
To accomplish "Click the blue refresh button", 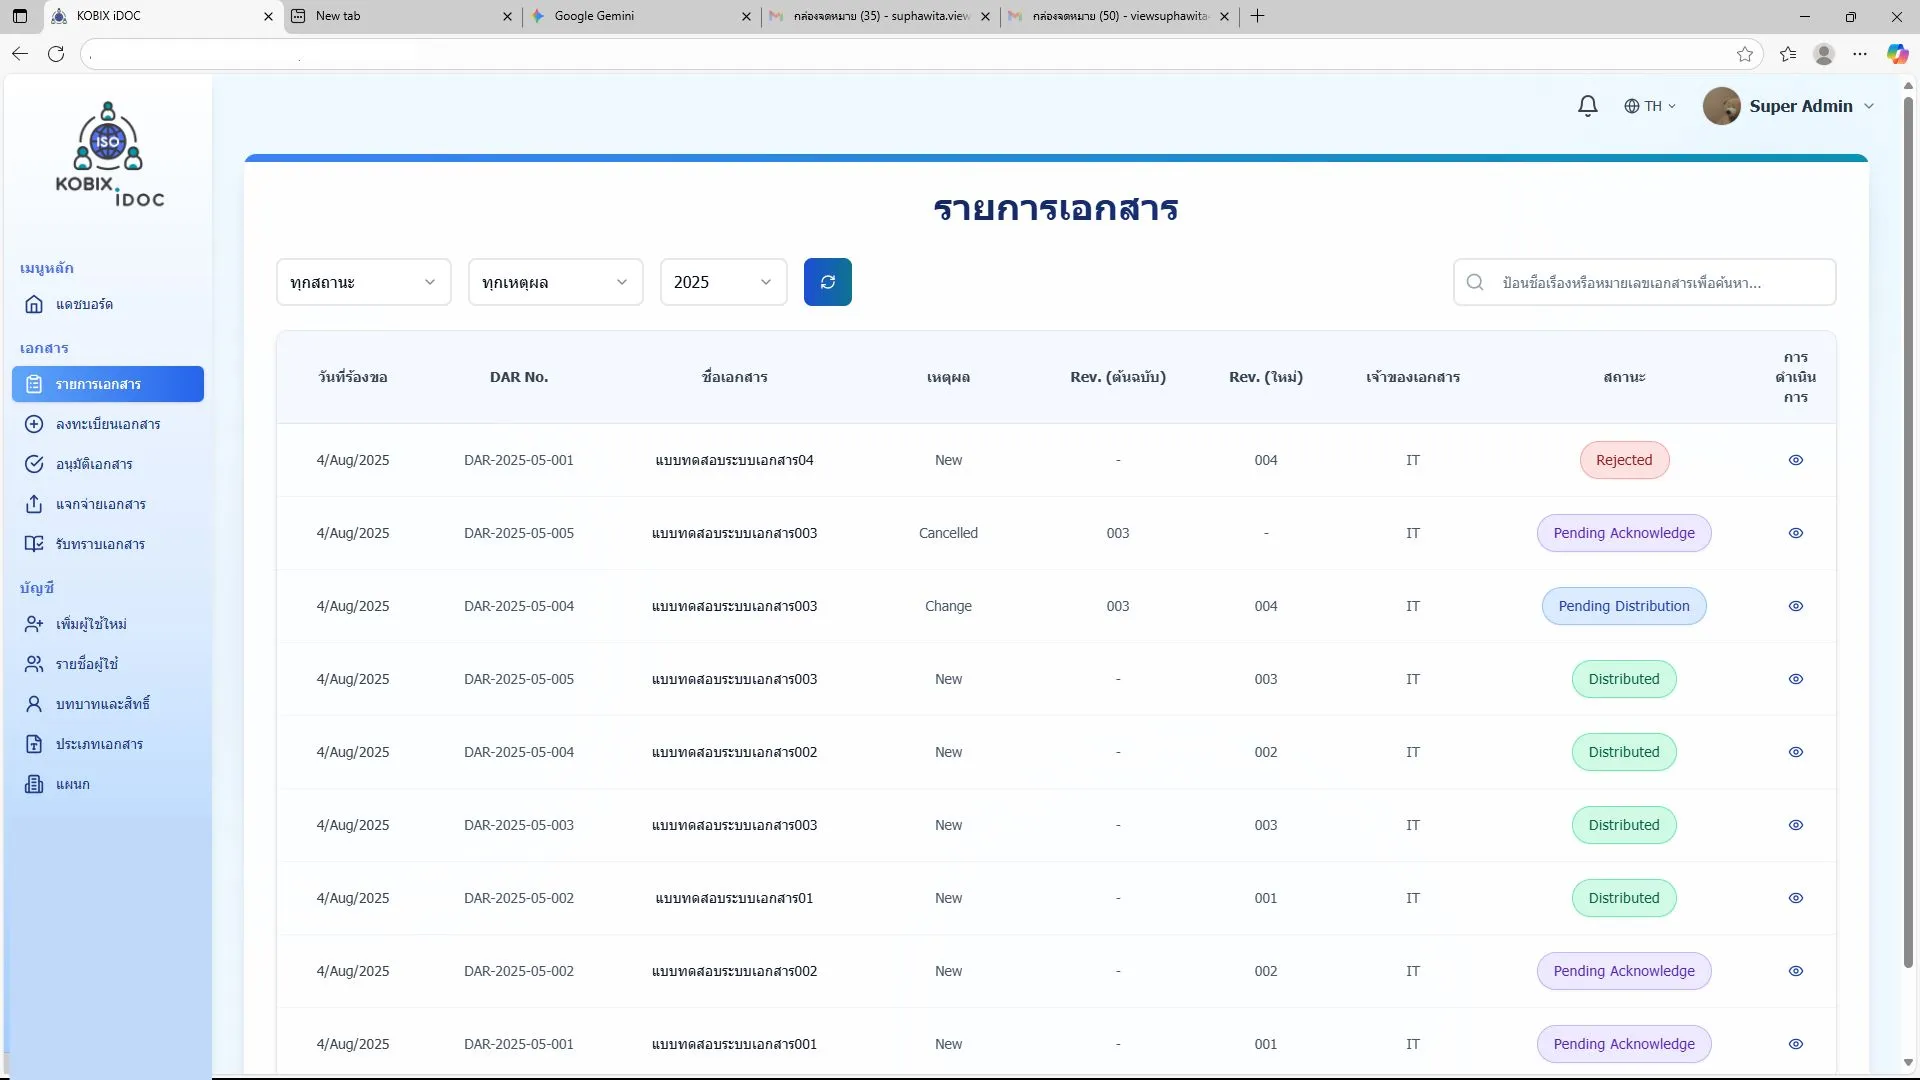I will (827, 282).
